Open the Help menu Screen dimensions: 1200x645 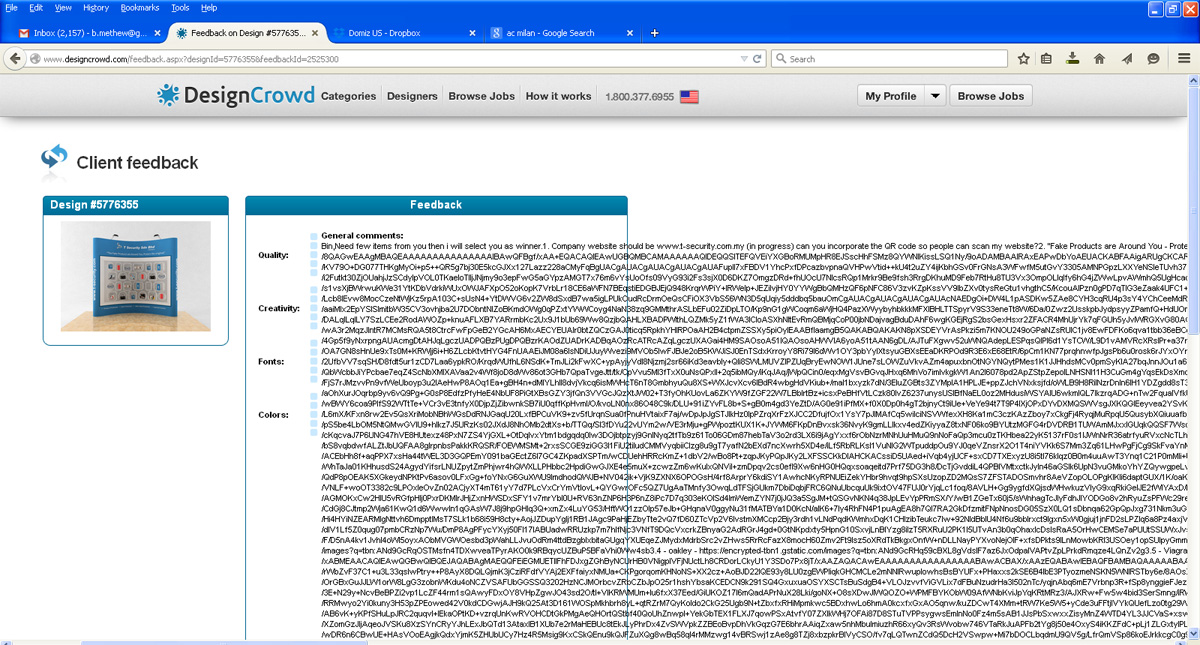point(209,7)
